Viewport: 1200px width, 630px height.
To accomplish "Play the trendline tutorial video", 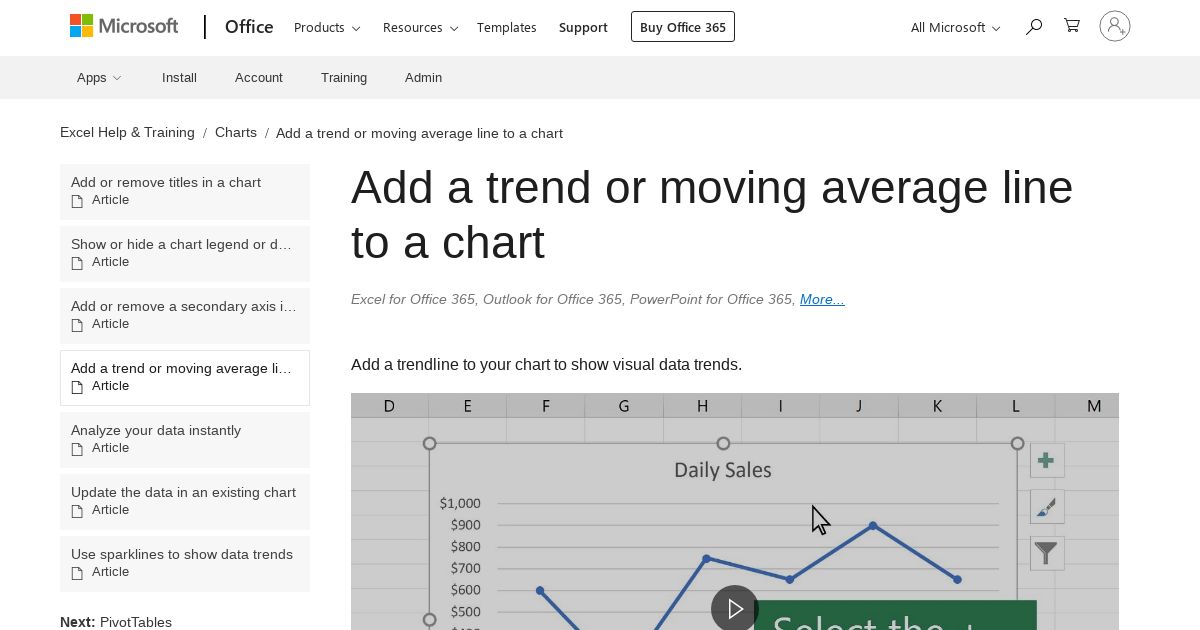I will [x=735, y=608].
